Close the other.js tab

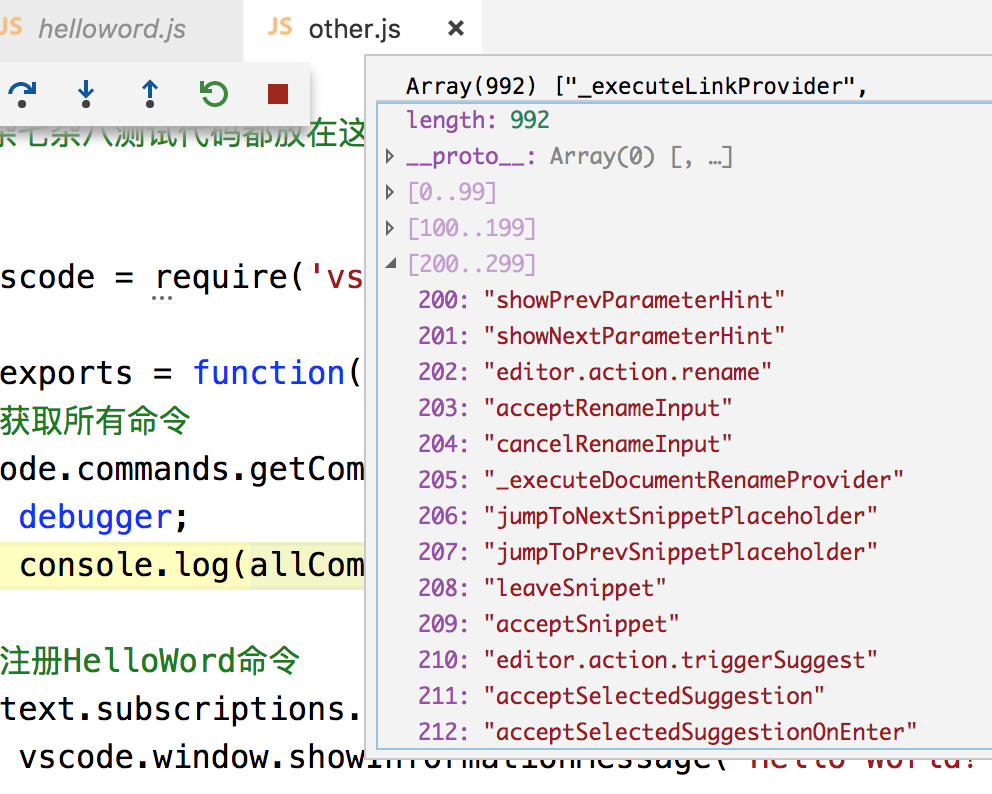(x=456, y=28)
